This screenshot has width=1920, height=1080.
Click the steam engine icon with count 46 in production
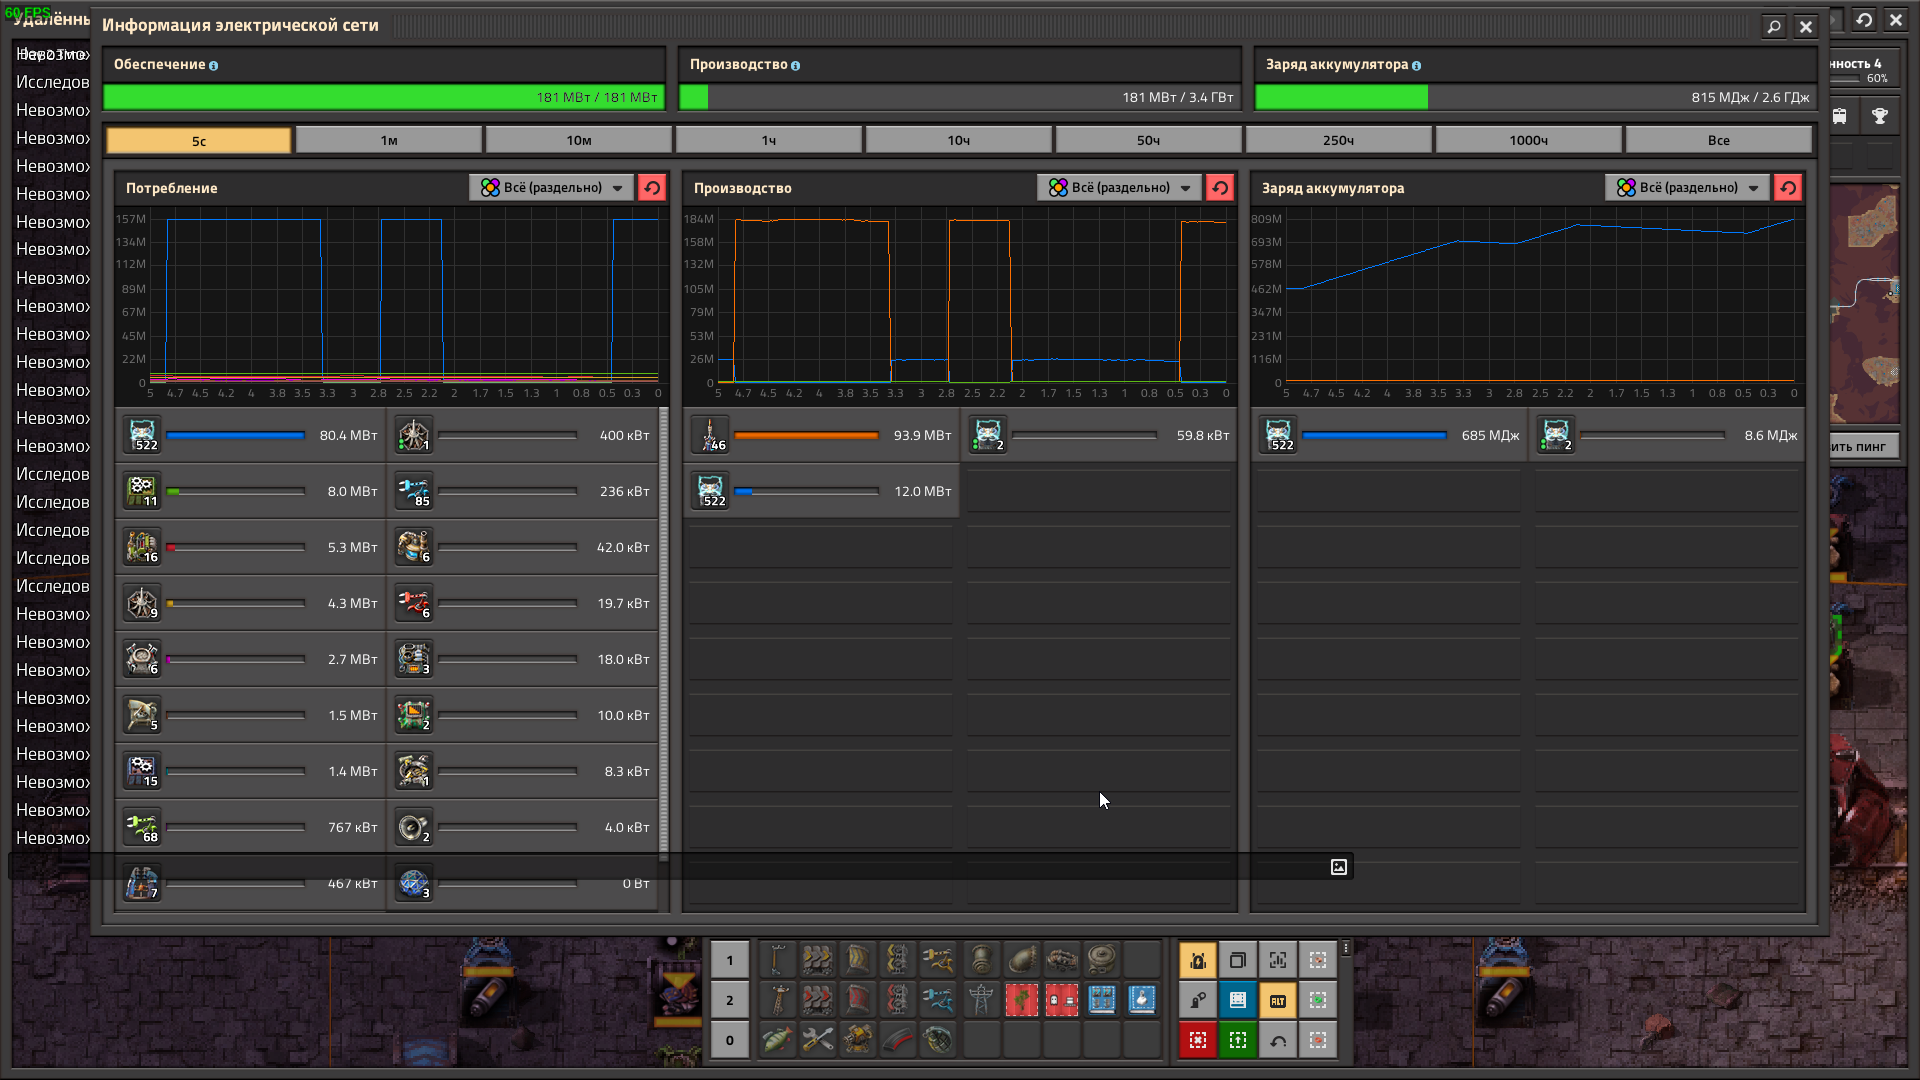[711, 435]
